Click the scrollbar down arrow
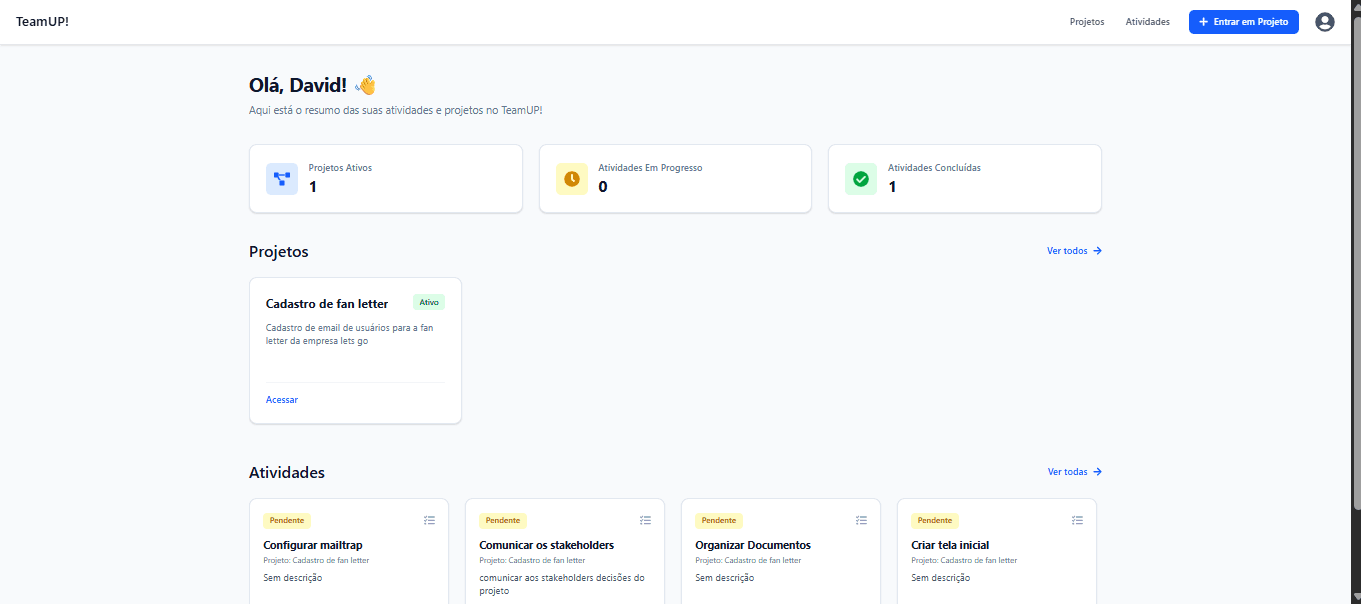 [1355, 598]
